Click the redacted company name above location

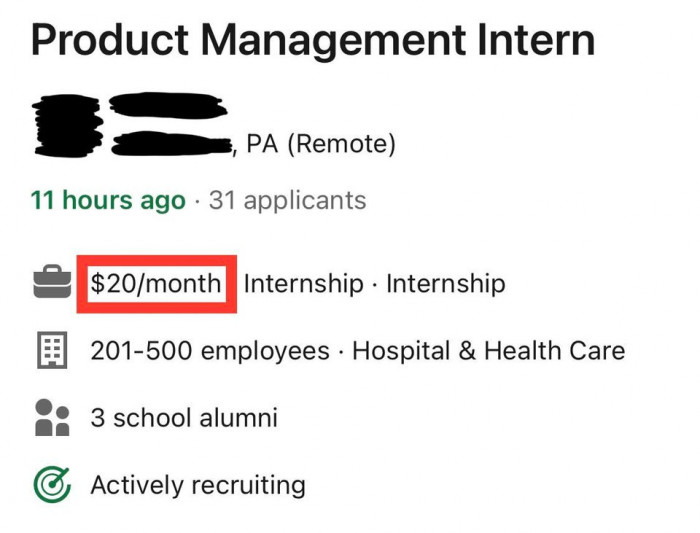pos(166,104)
